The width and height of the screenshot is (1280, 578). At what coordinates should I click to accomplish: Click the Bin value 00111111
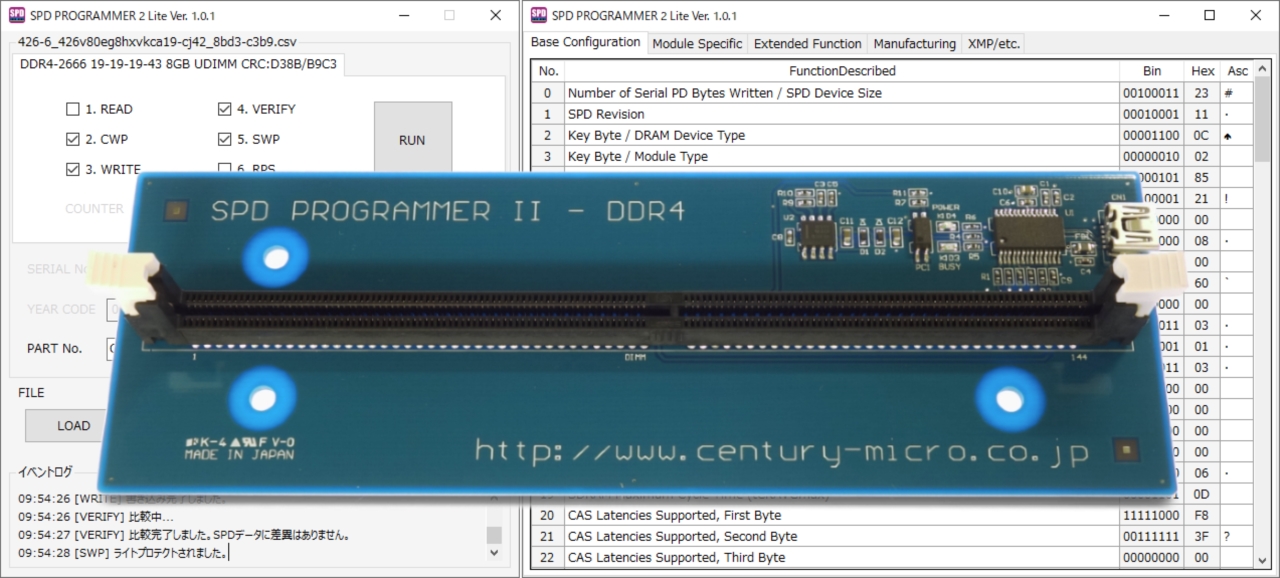[x=1152, y=536]
